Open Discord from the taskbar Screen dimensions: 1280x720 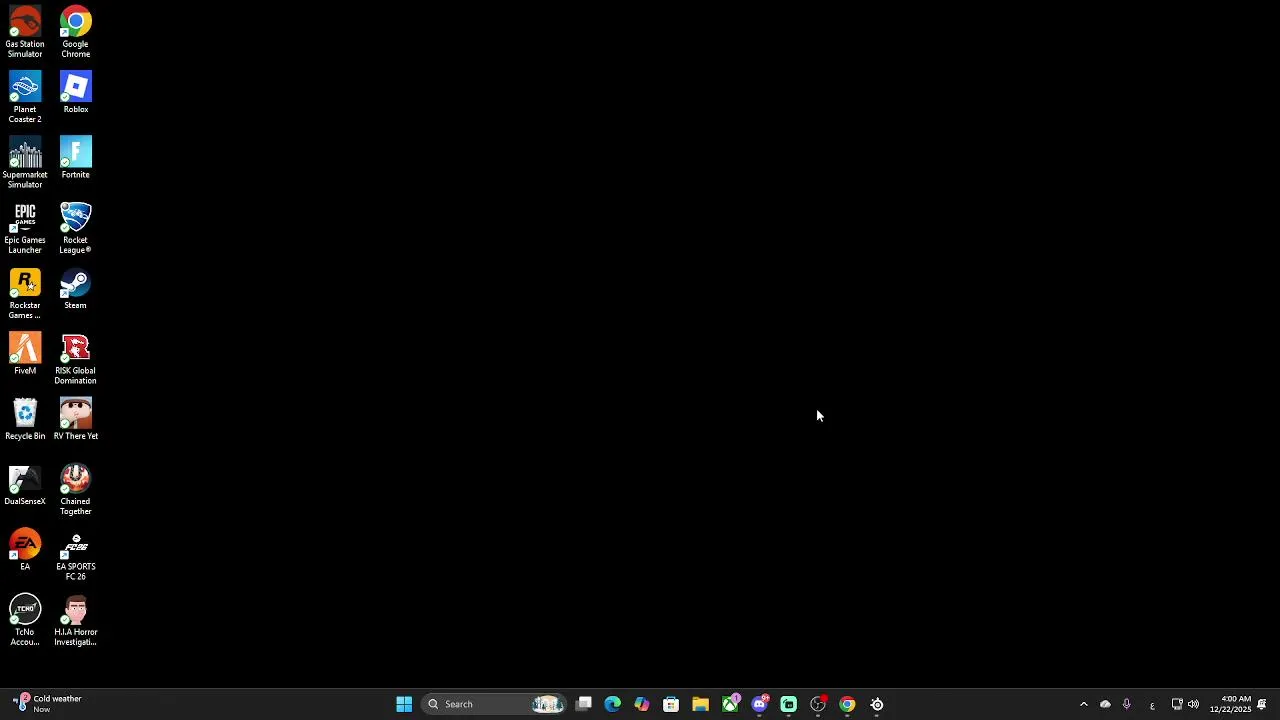[x=759, y=704]
